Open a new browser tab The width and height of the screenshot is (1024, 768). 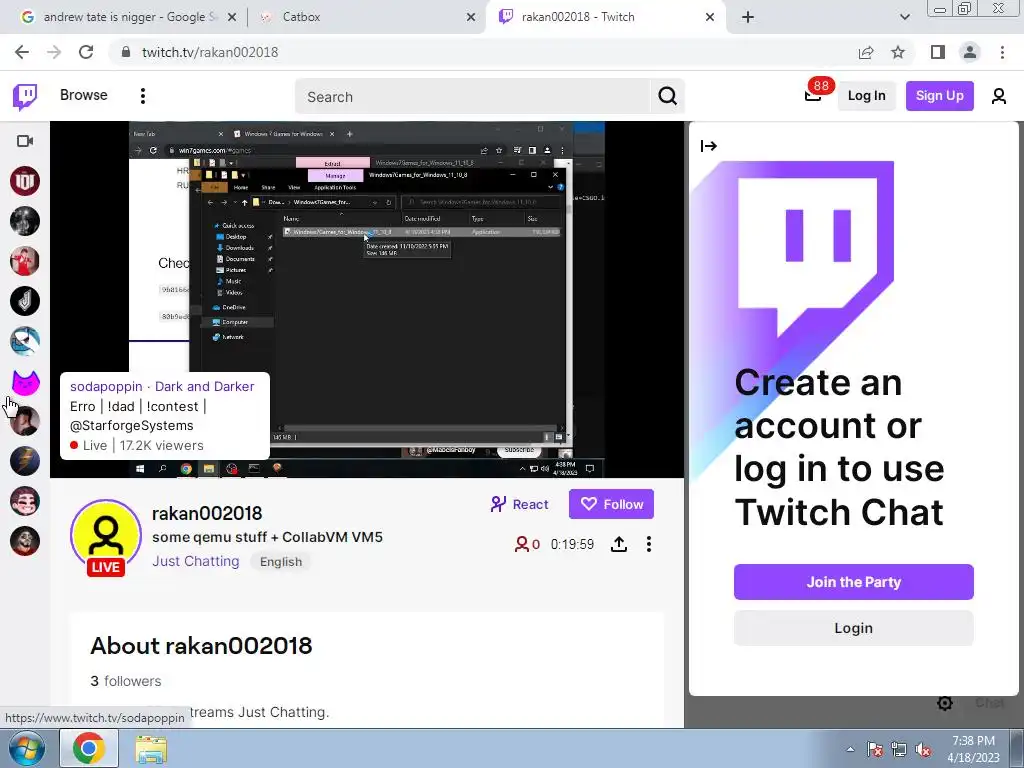[748, 17]
